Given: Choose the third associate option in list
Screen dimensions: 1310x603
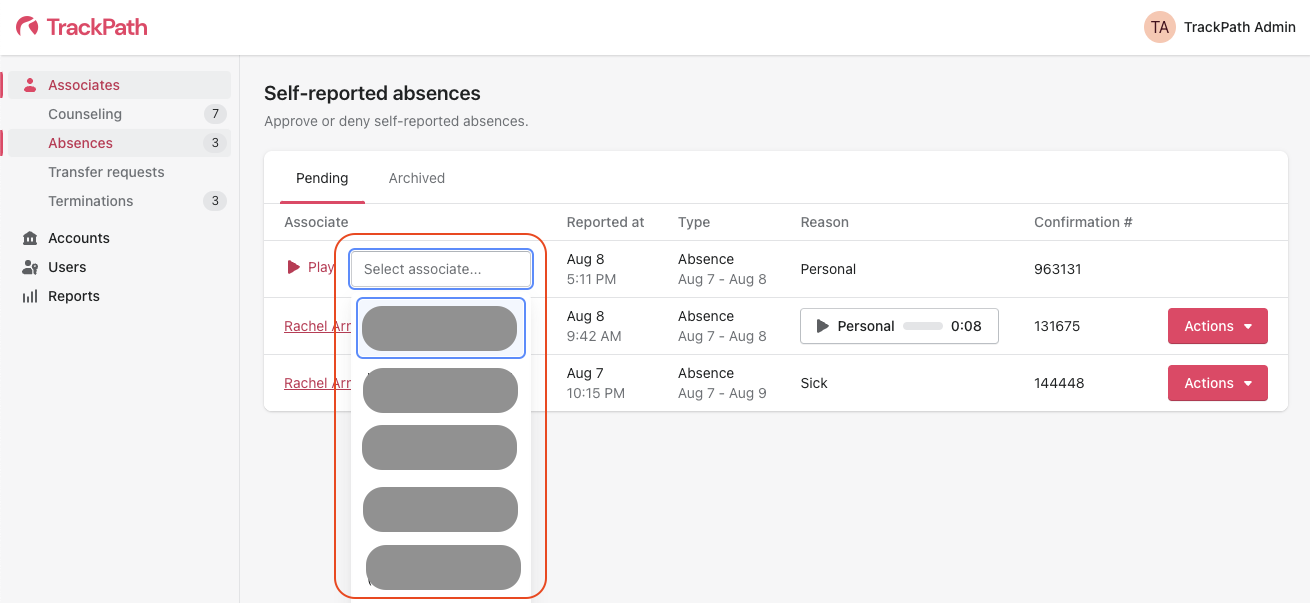Looking at the screenshot, I should 440,447.
